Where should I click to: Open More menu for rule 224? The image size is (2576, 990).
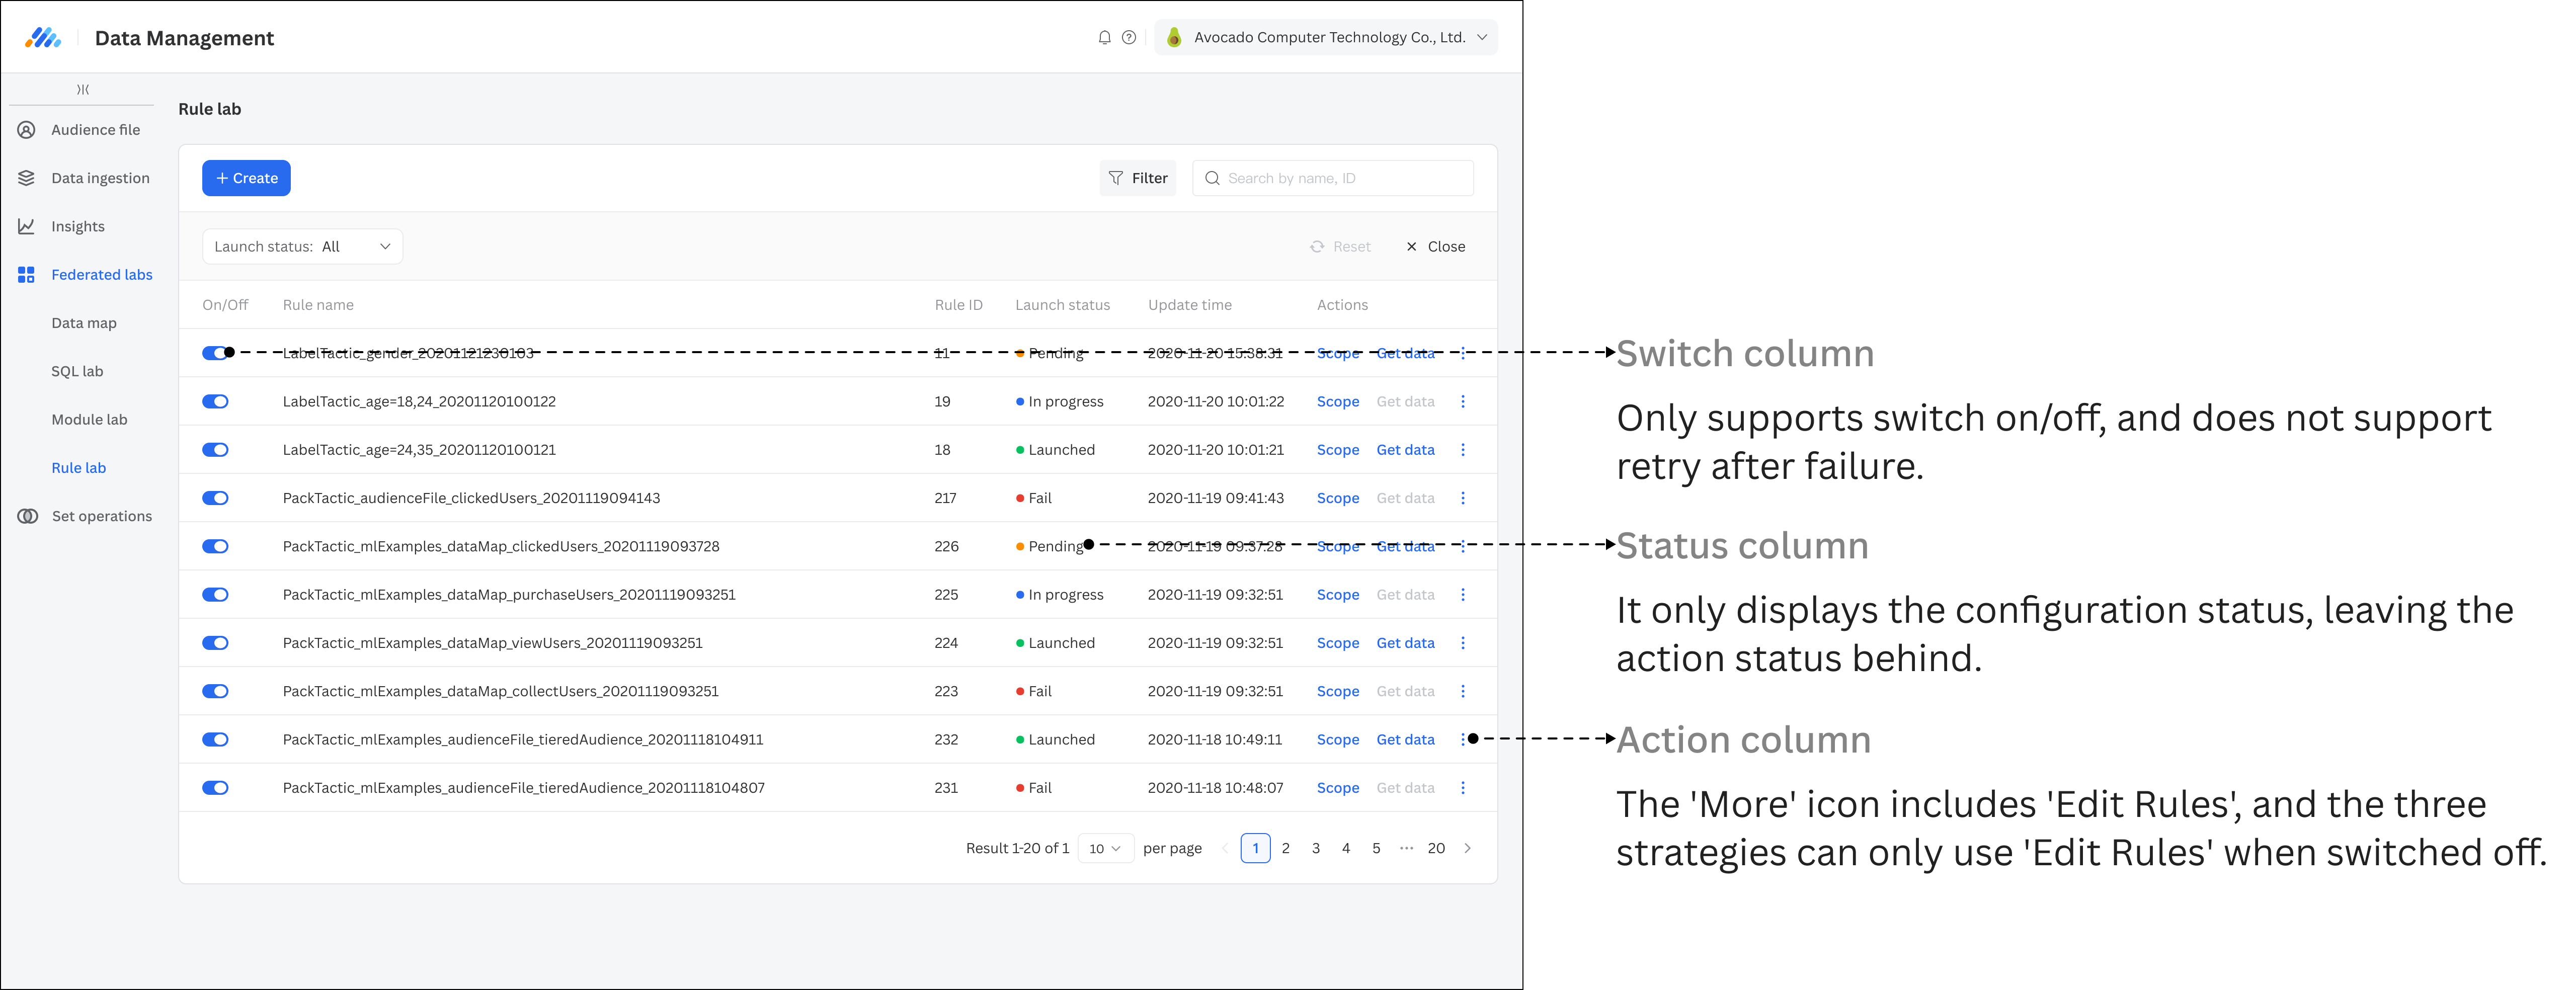click(x=1463, y=643)
